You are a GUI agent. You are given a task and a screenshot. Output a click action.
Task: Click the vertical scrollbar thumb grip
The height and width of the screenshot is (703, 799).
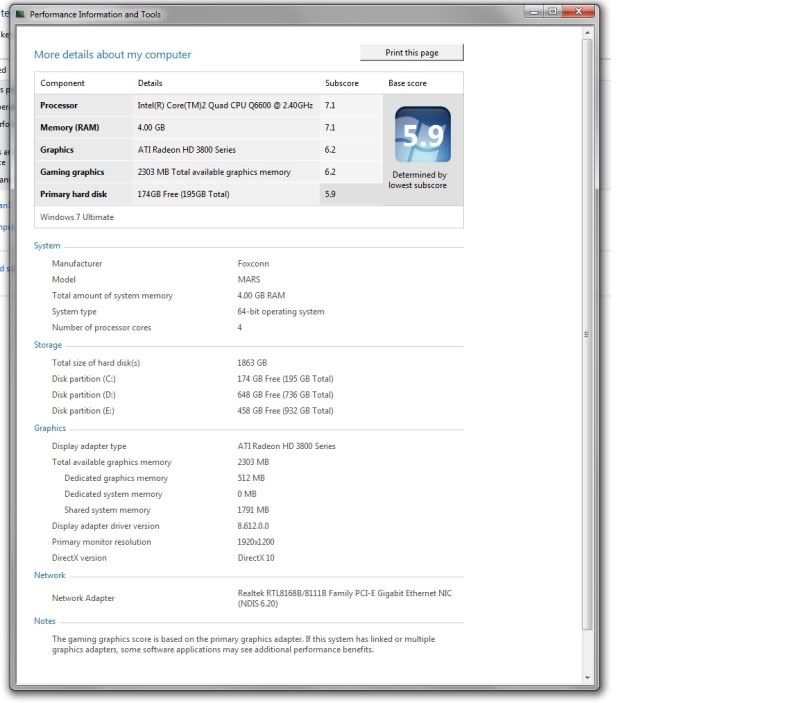(587, 335)
